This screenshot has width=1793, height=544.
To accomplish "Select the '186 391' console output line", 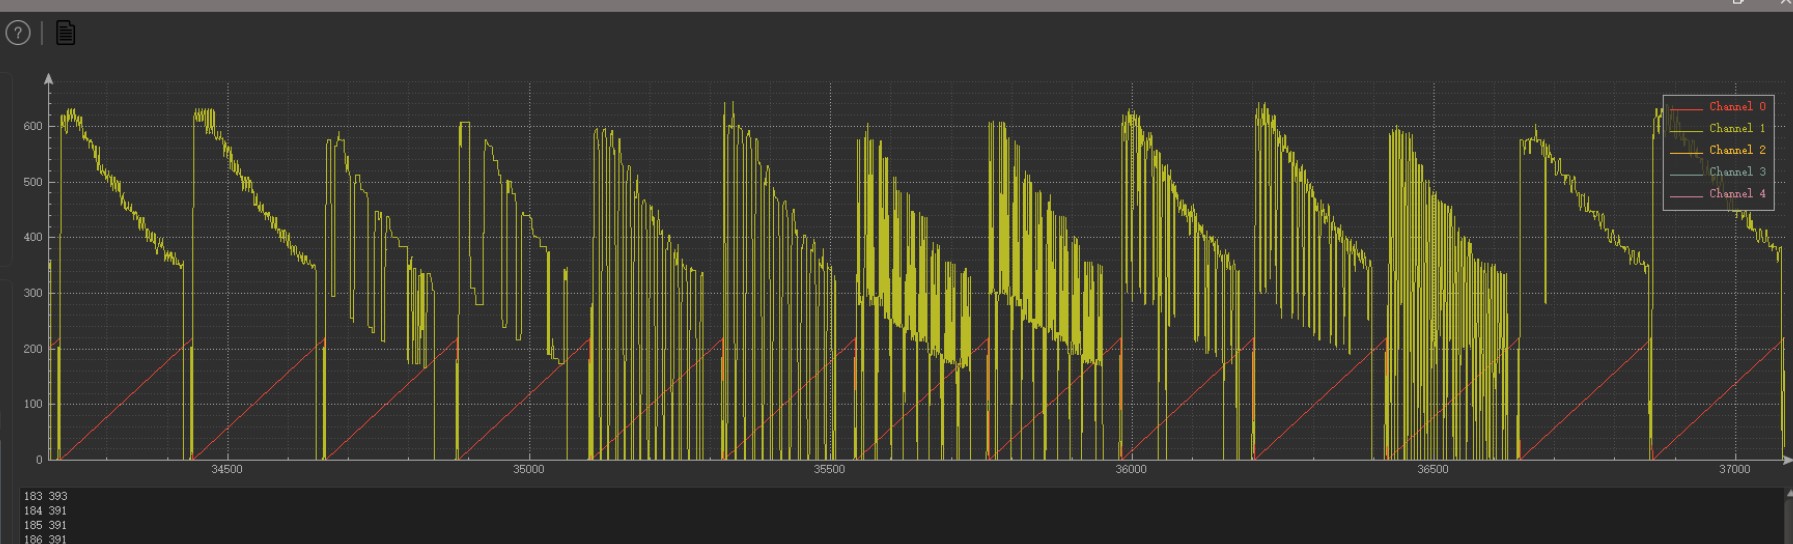I will pyautogui.click(x=45, y=539).
